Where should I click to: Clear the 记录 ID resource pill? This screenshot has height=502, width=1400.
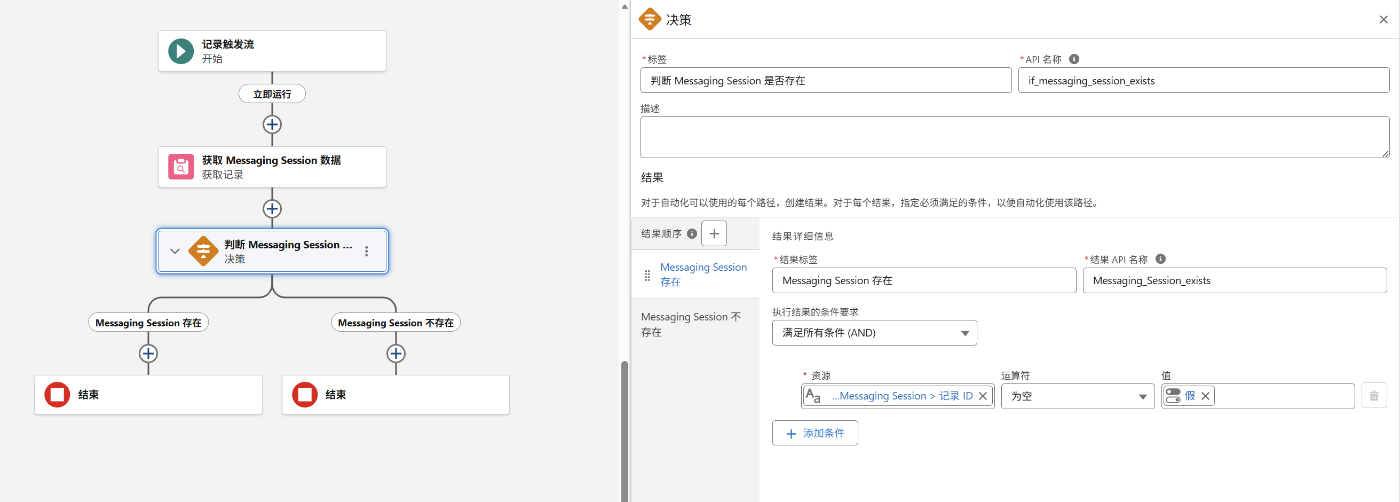point(983,396)
